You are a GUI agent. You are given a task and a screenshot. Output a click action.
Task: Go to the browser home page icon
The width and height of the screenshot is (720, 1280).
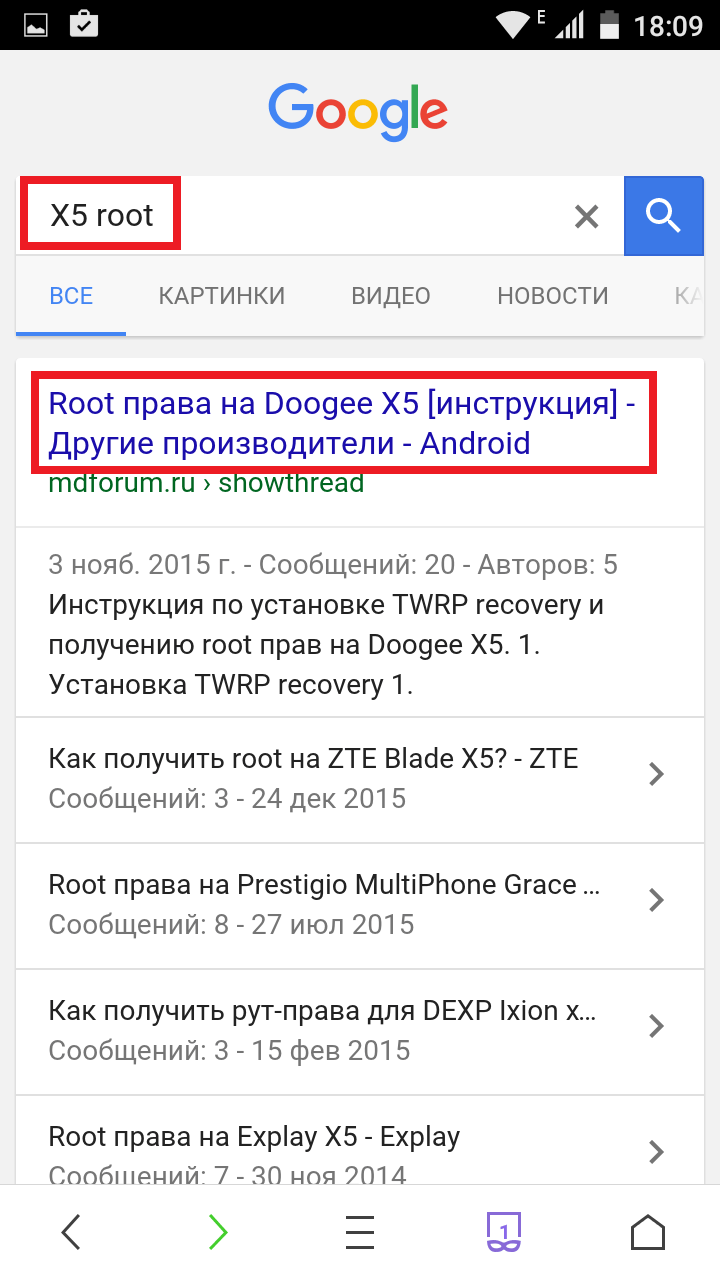coord(648,1232)
